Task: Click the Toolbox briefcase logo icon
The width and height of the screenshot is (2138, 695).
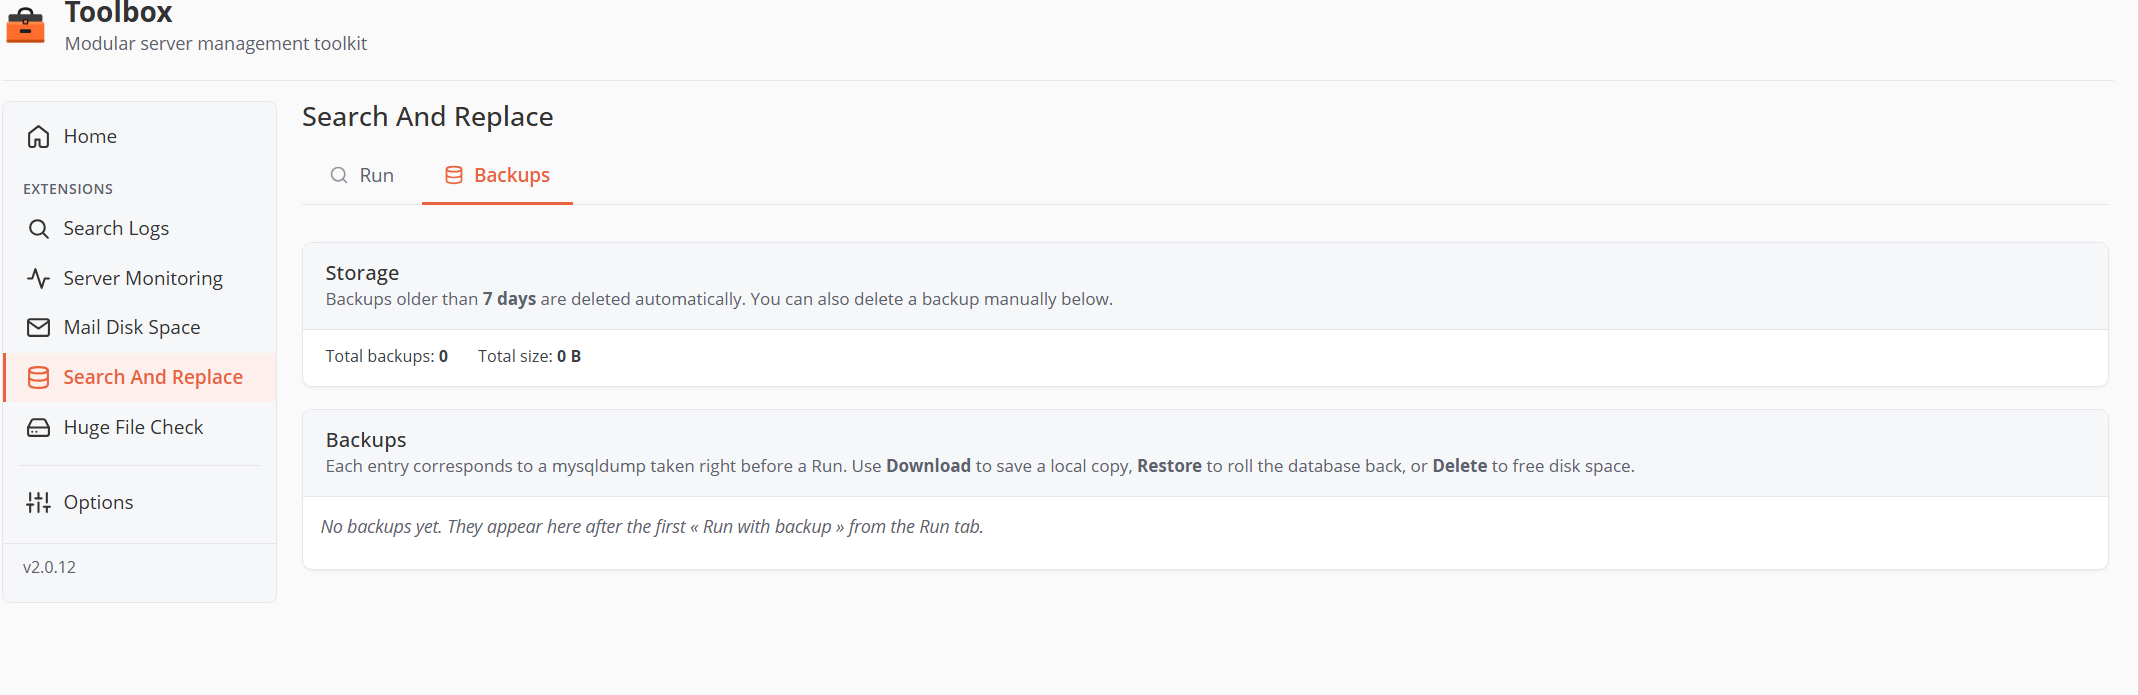Action: coord(25,25)
